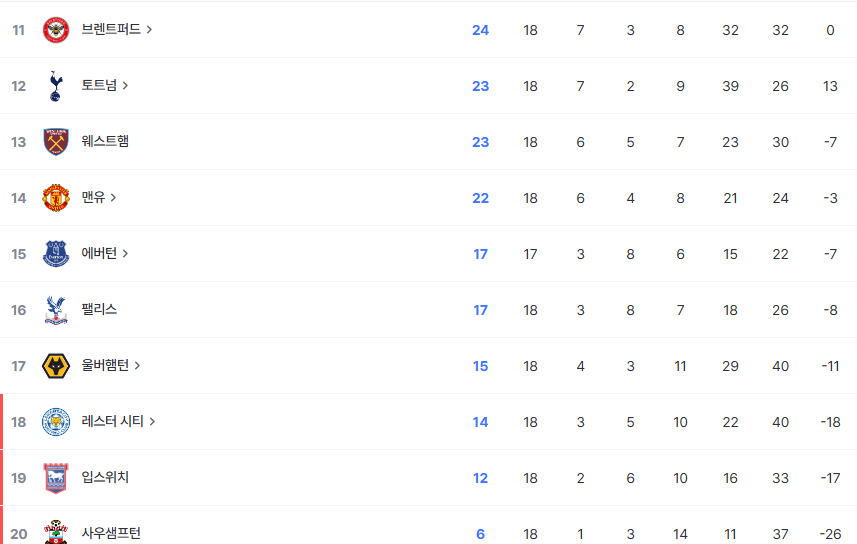Click the Everton club crest

56,254
